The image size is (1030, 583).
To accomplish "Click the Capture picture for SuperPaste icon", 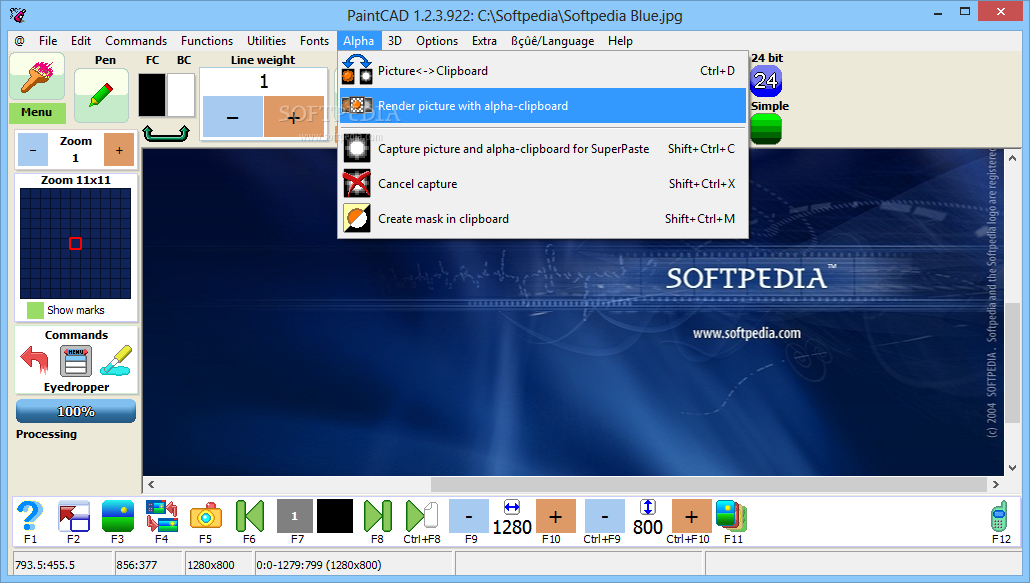I will [x=357, y=149].
